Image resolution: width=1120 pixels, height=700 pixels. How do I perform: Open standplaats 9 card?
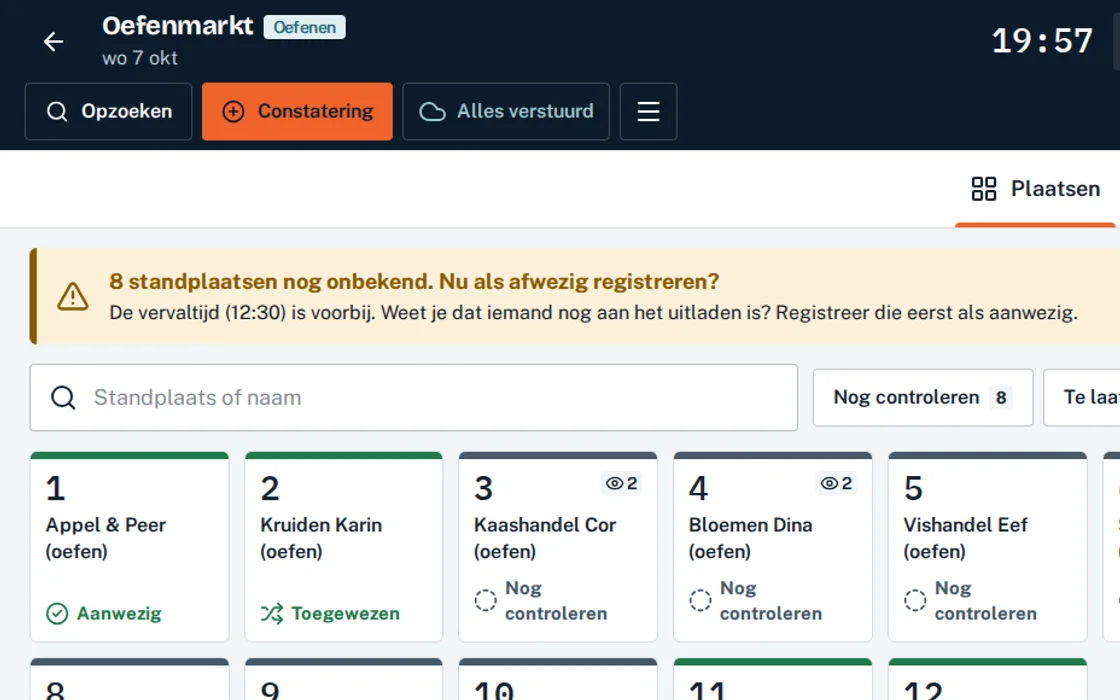pyautogui.click(x=344, y=679)
